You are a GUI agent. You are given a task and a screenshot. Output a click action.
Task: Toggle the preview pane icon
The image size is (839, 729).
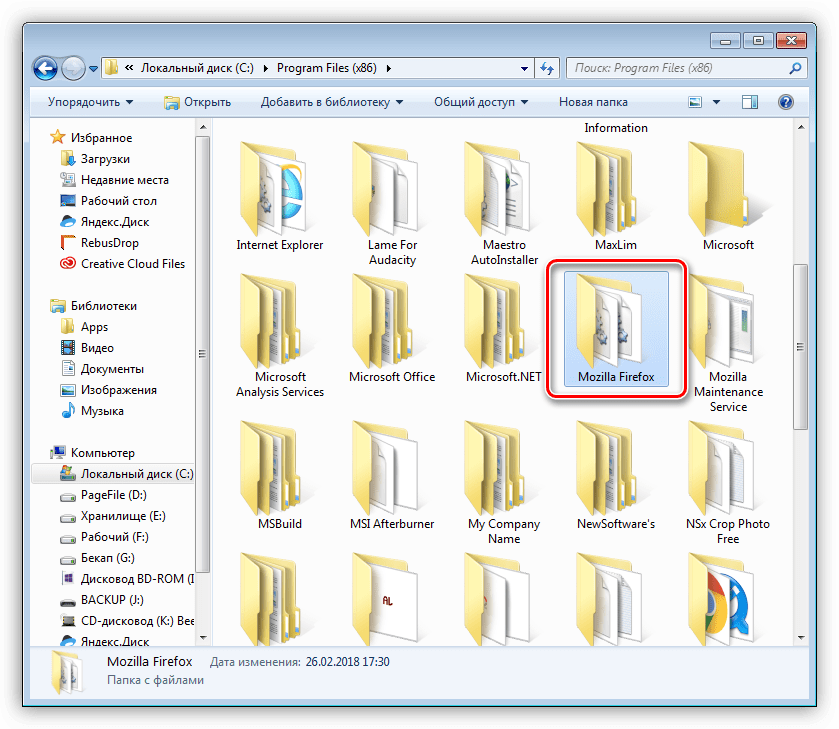pos(750,102)
